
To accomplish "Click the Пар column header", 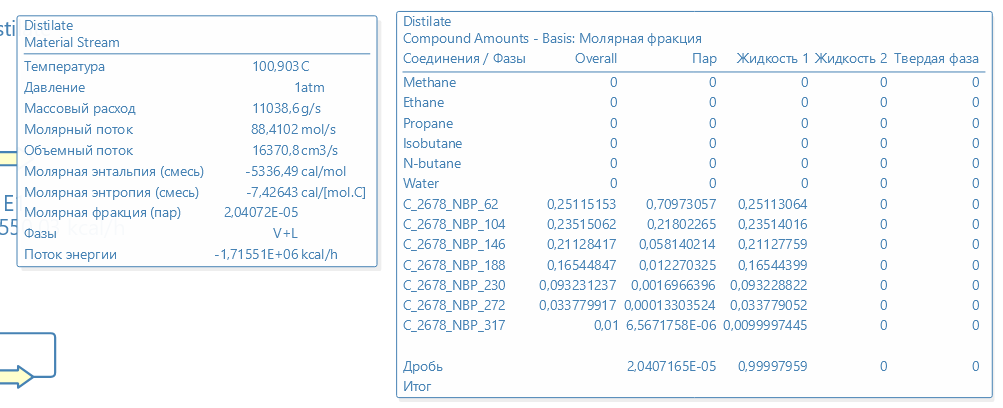I will (704, 59).
